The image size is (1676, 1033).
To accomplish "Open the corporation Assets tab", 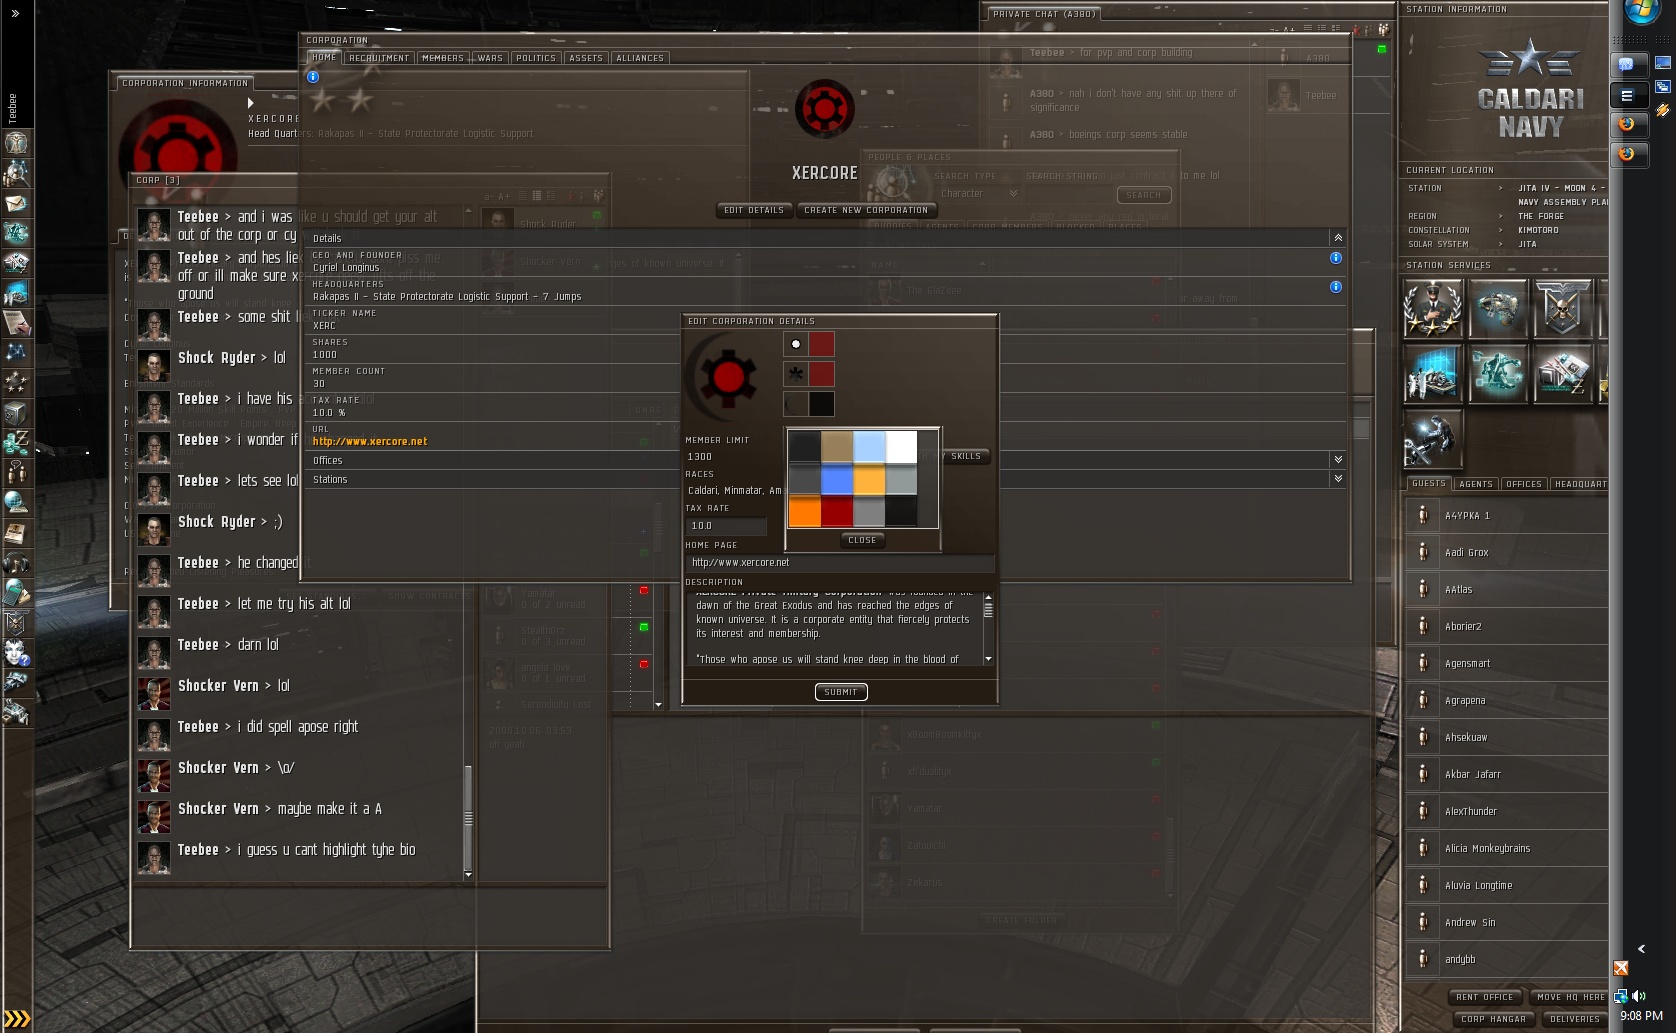I will tap(586, 58).
